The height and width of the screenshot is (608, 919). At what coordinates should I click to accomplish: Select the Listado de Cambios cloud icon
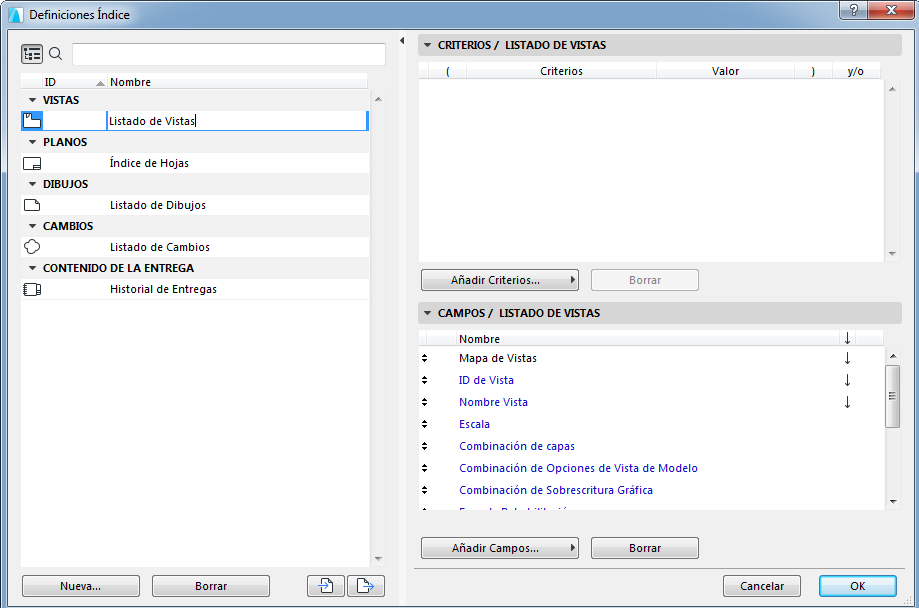tap(31, 247)
